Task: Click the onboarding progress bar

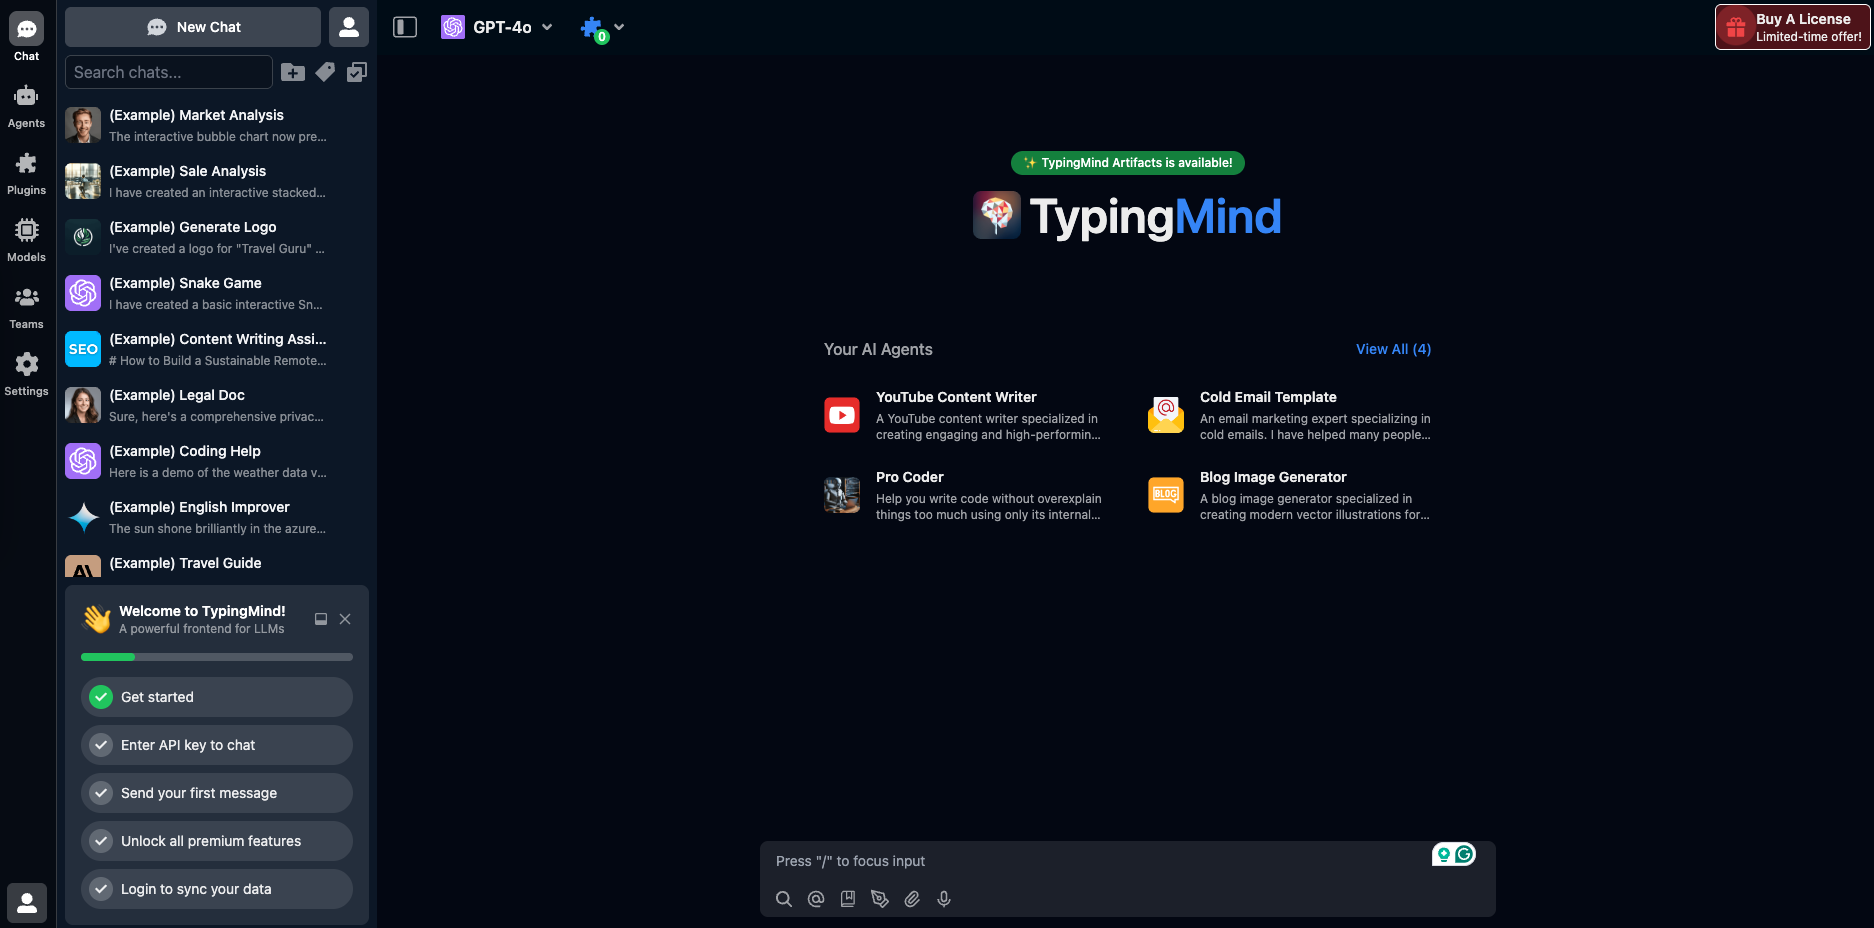Action: [216, 657]
